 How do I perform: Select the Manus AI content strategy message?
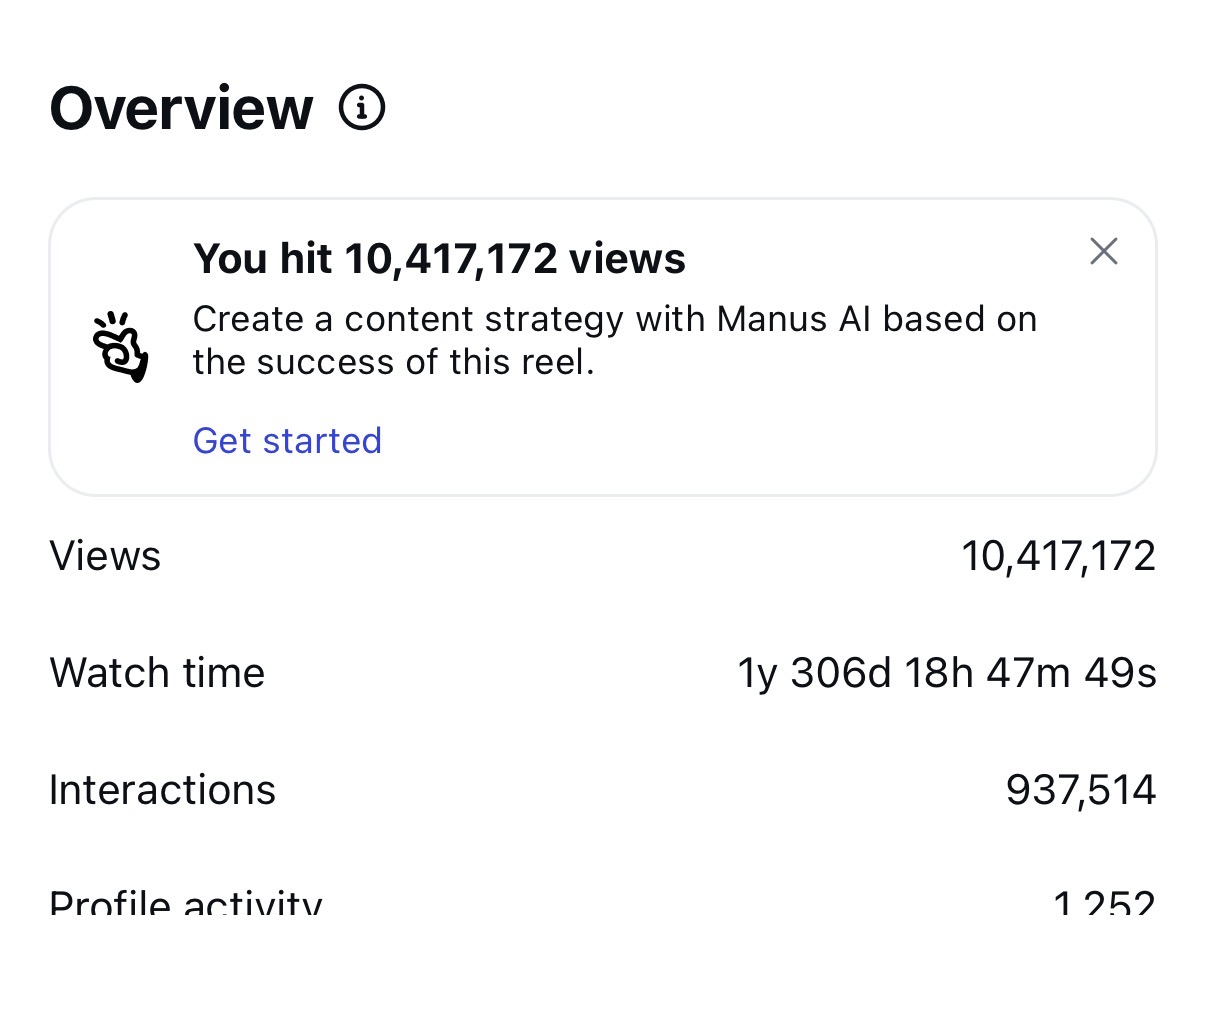(x=615, y=340)
